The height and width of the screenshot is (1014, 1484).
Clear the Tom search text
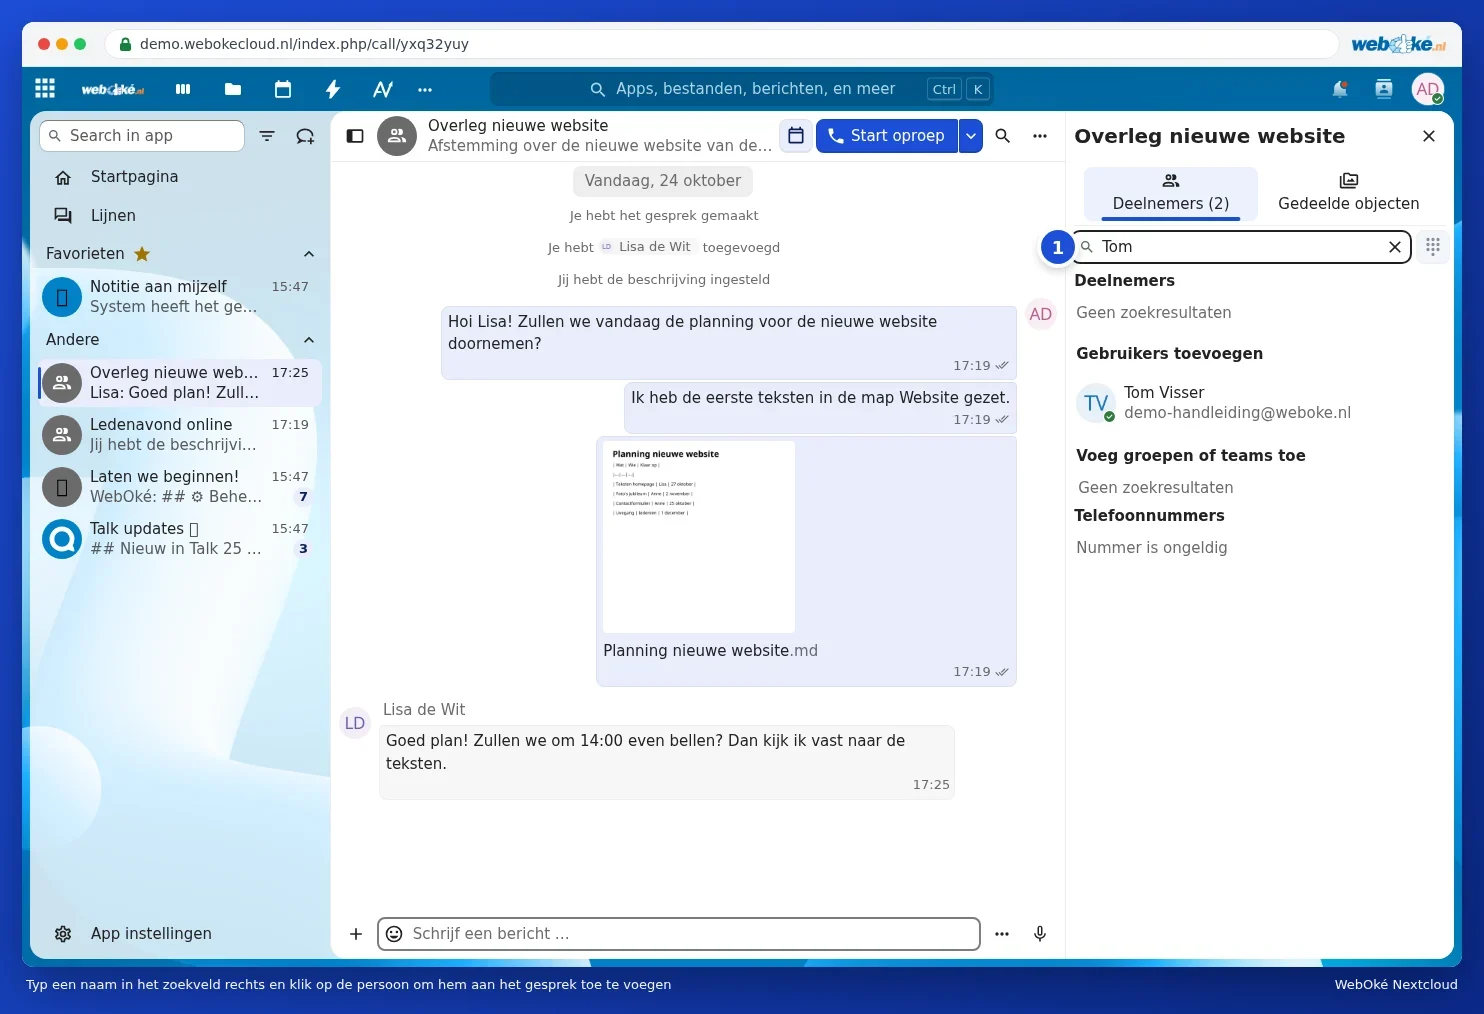pyautogui.click(x=1395, y=247)
